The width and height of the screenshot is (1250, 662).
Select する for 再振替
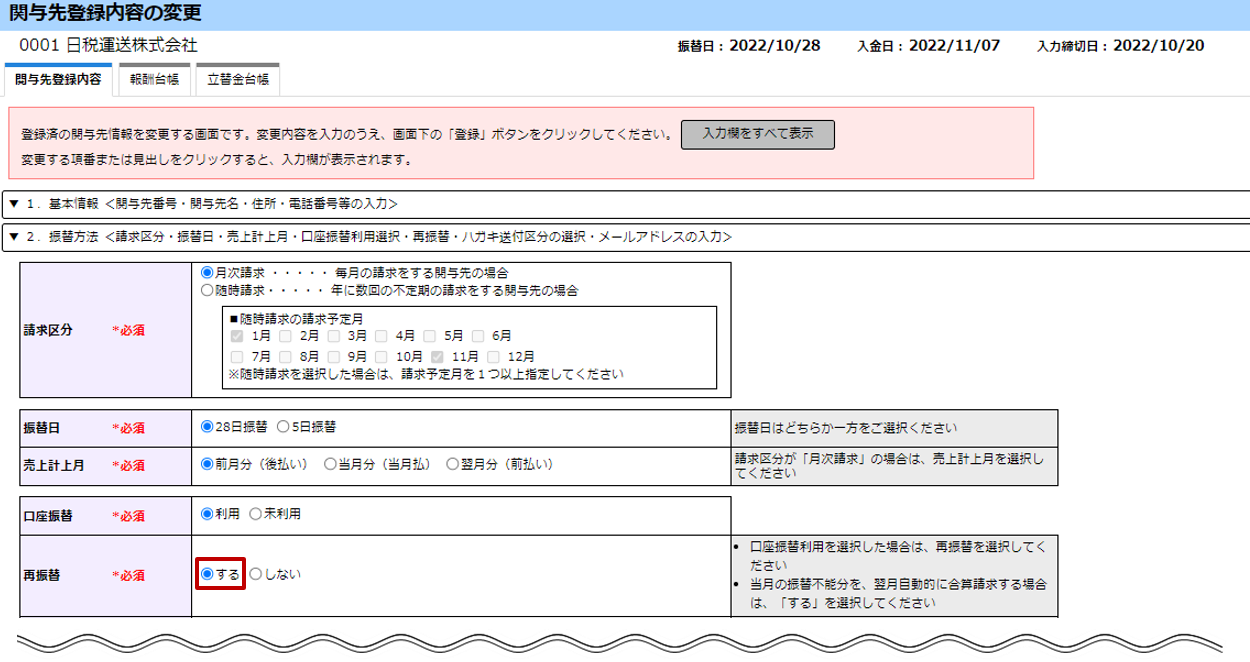[x=208, y=574]
